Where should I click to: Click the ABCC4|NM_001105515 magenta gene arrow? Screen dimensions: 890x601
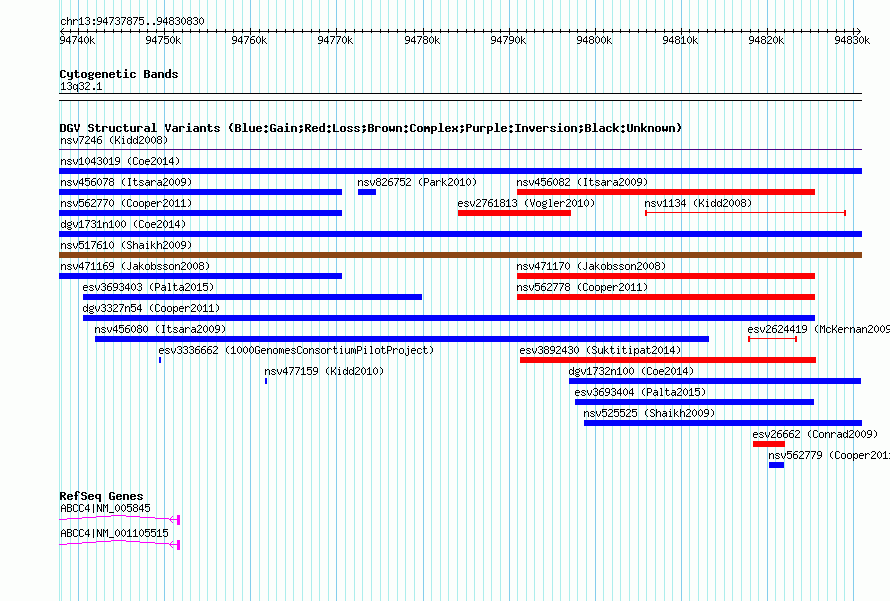[120, 544]
